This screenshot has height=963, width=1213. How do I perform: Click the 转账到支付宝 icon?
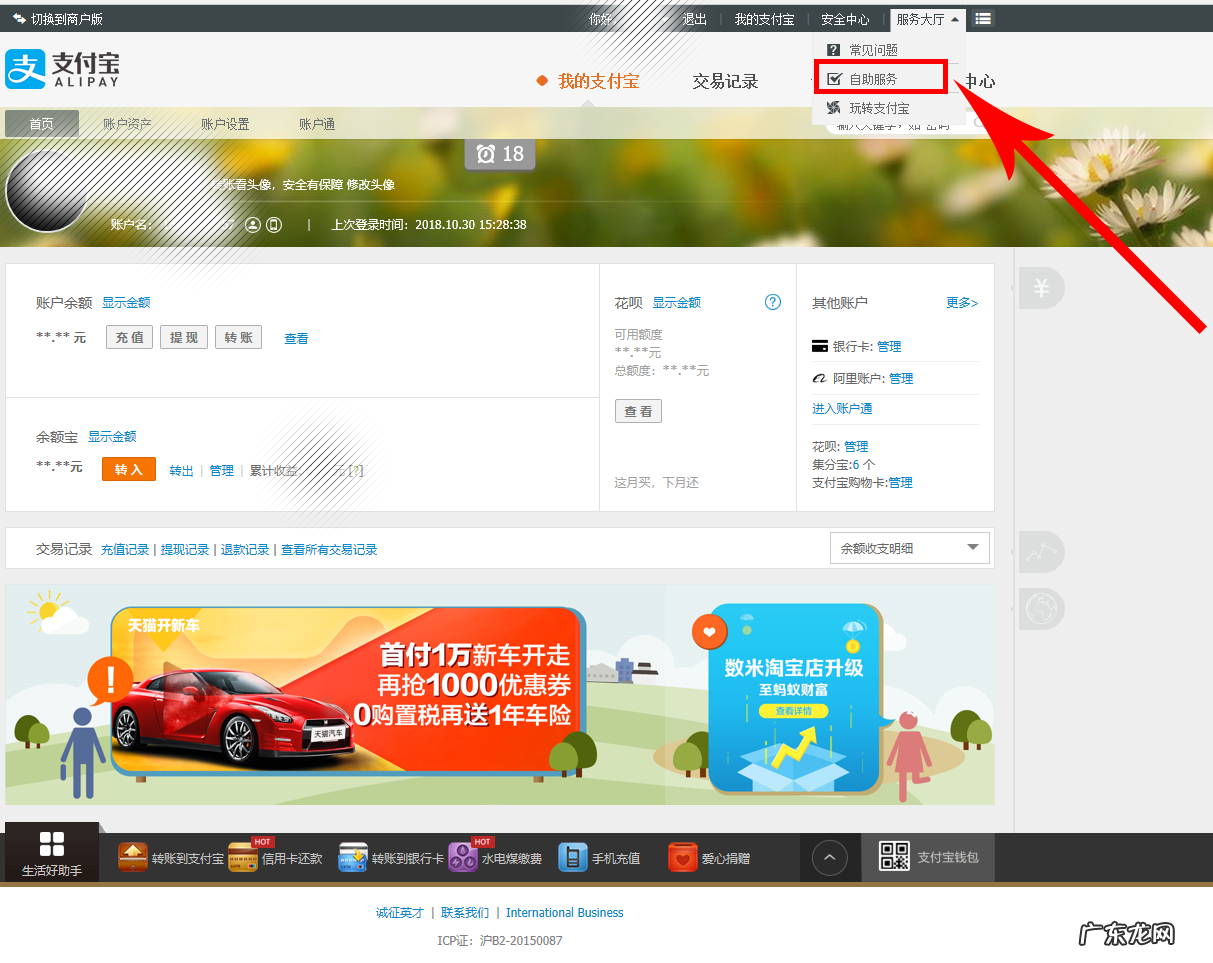point(133,858)
